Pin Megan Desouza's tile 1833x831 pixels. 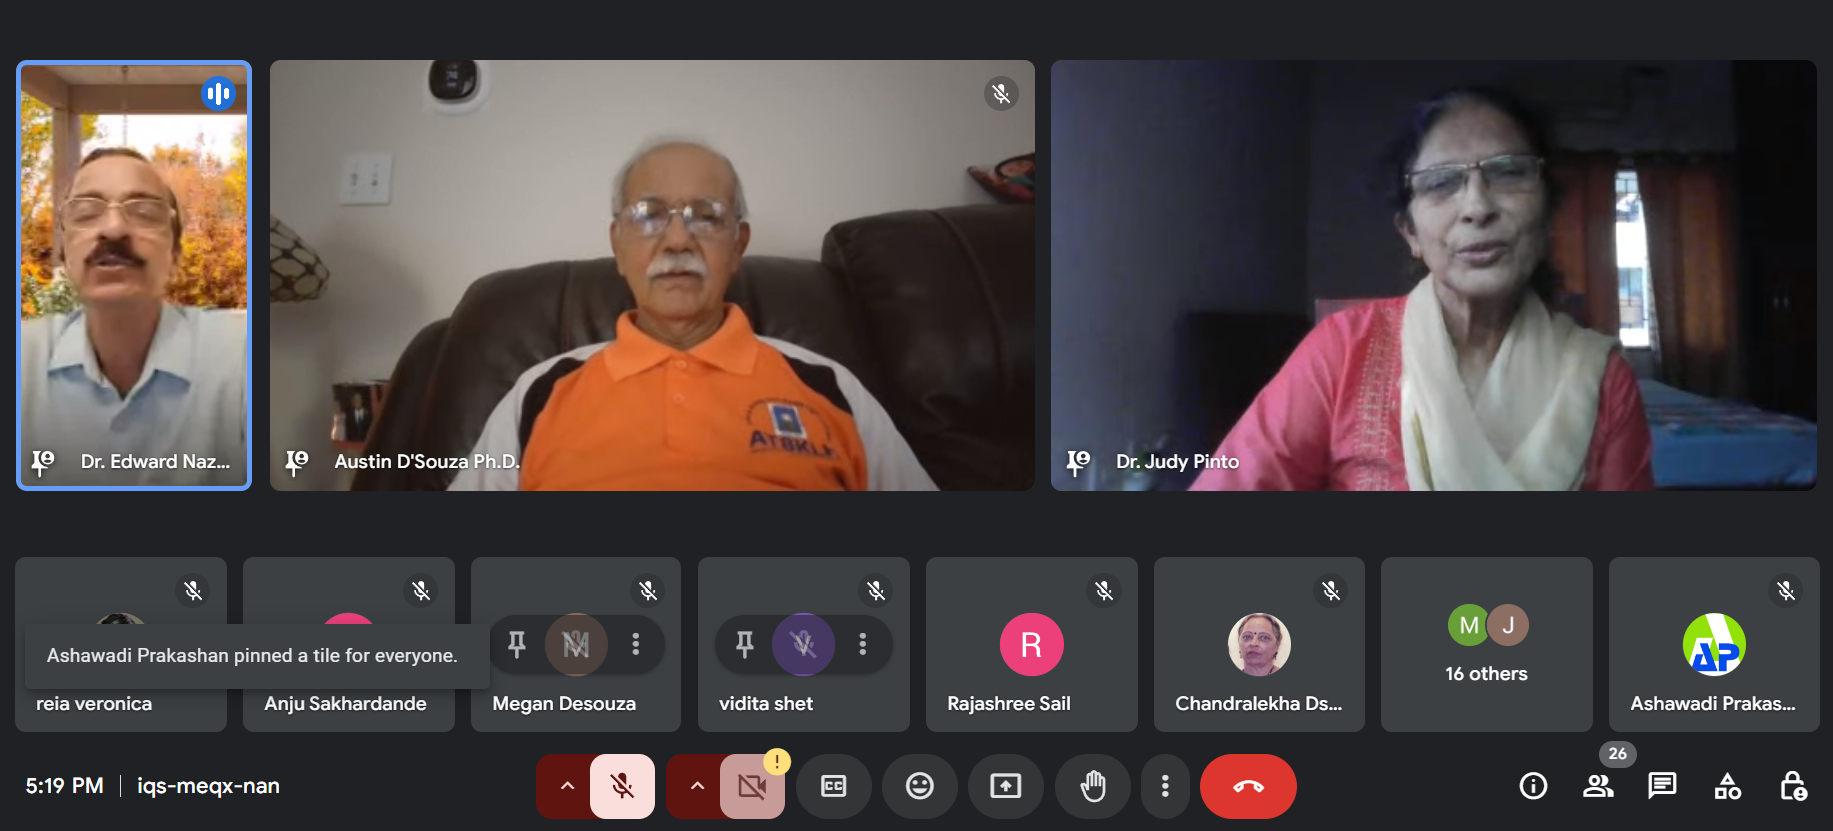517,644
